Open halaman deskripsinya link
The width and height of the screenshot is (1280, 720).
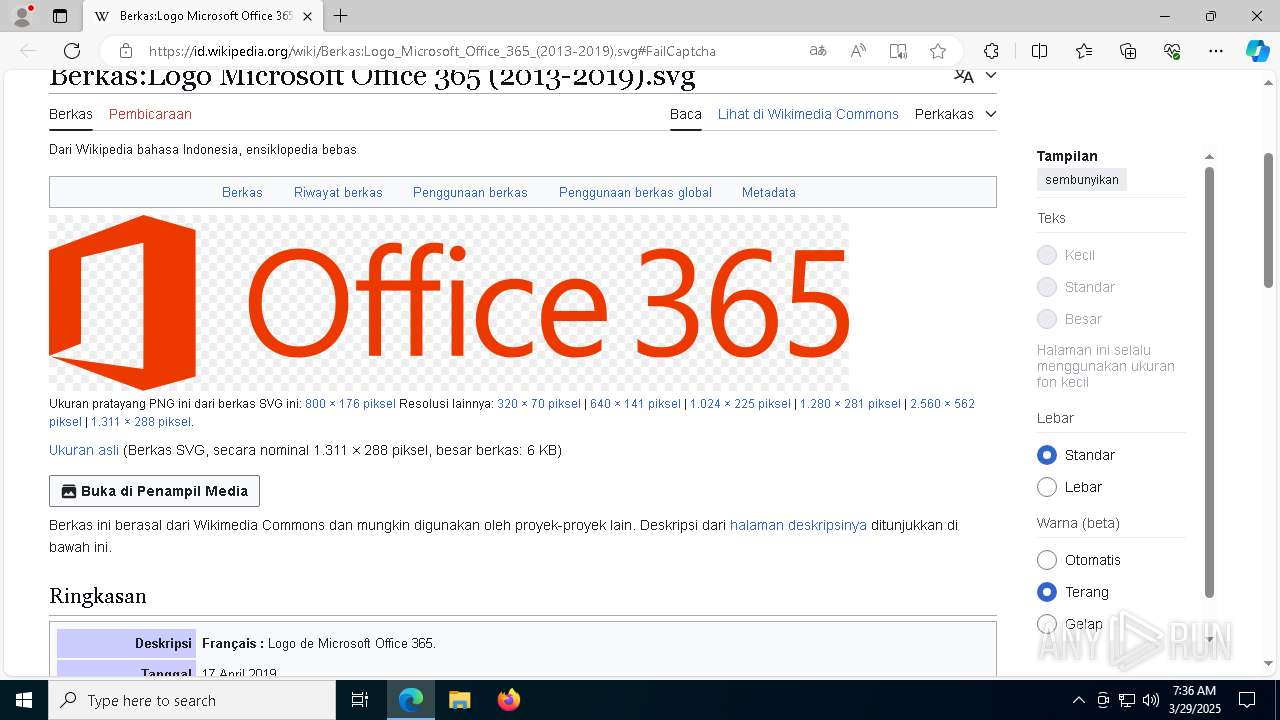[x=798, y=525]
